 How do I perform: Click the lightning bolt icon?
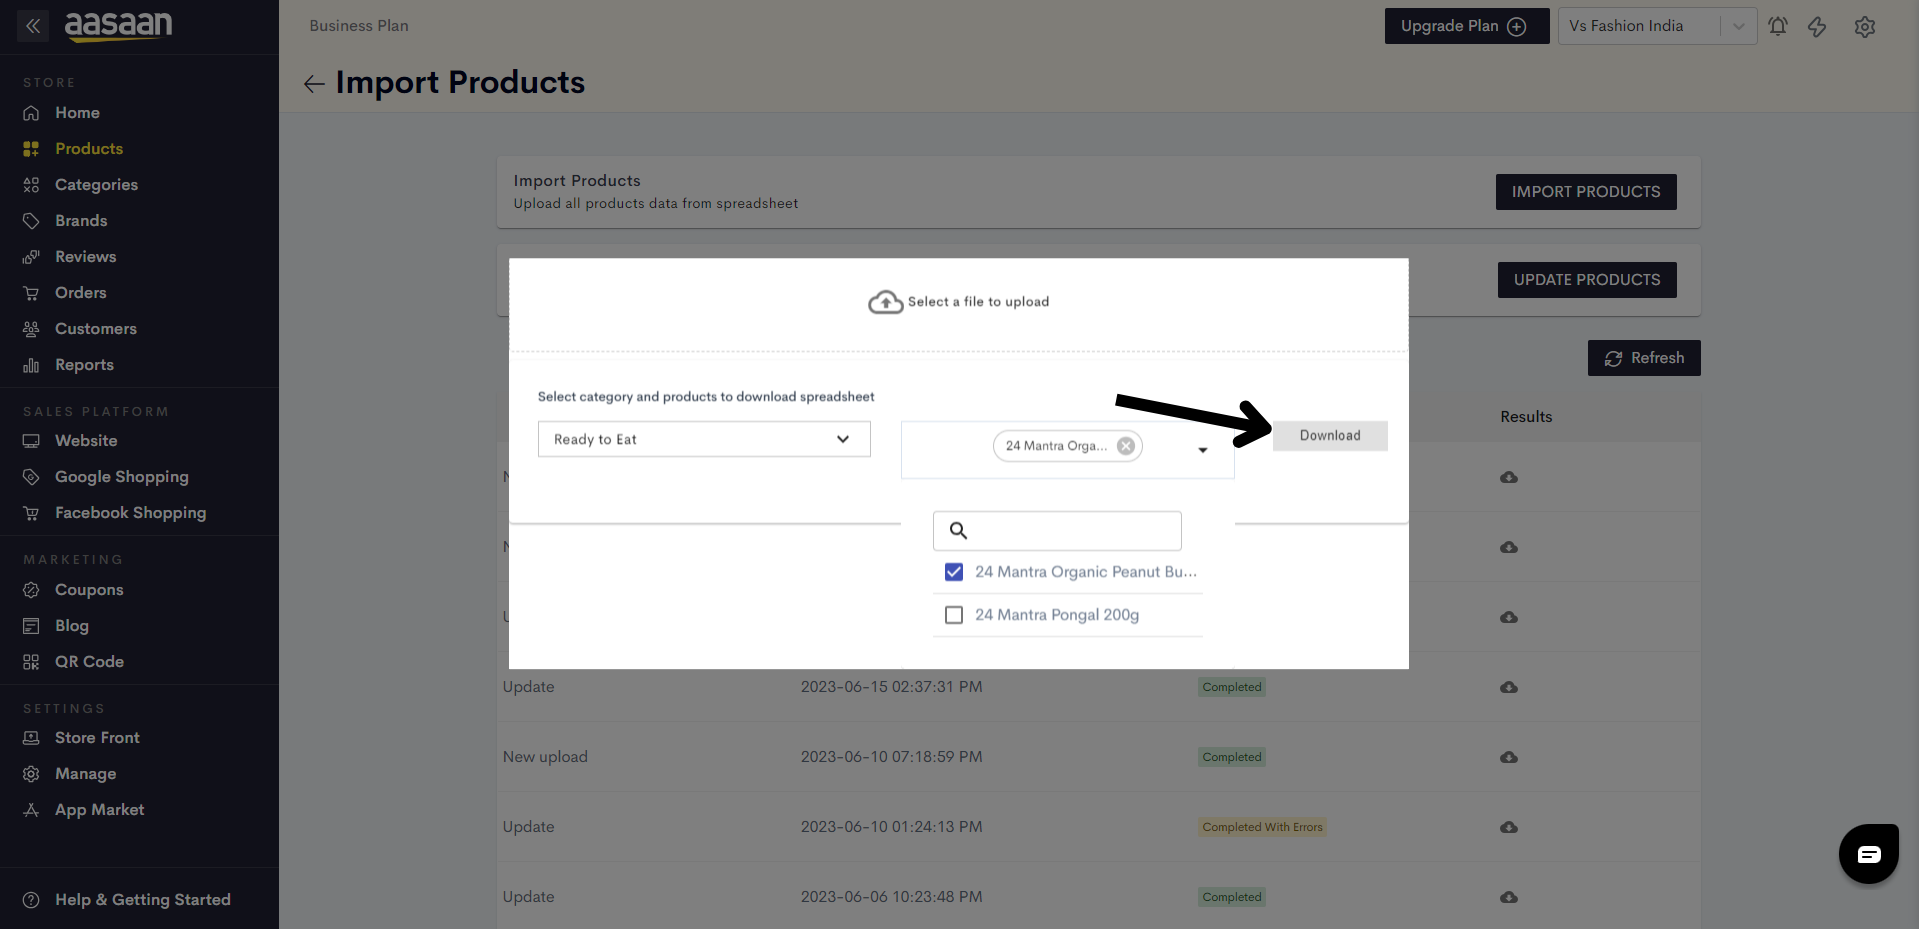coord(1817,27)
